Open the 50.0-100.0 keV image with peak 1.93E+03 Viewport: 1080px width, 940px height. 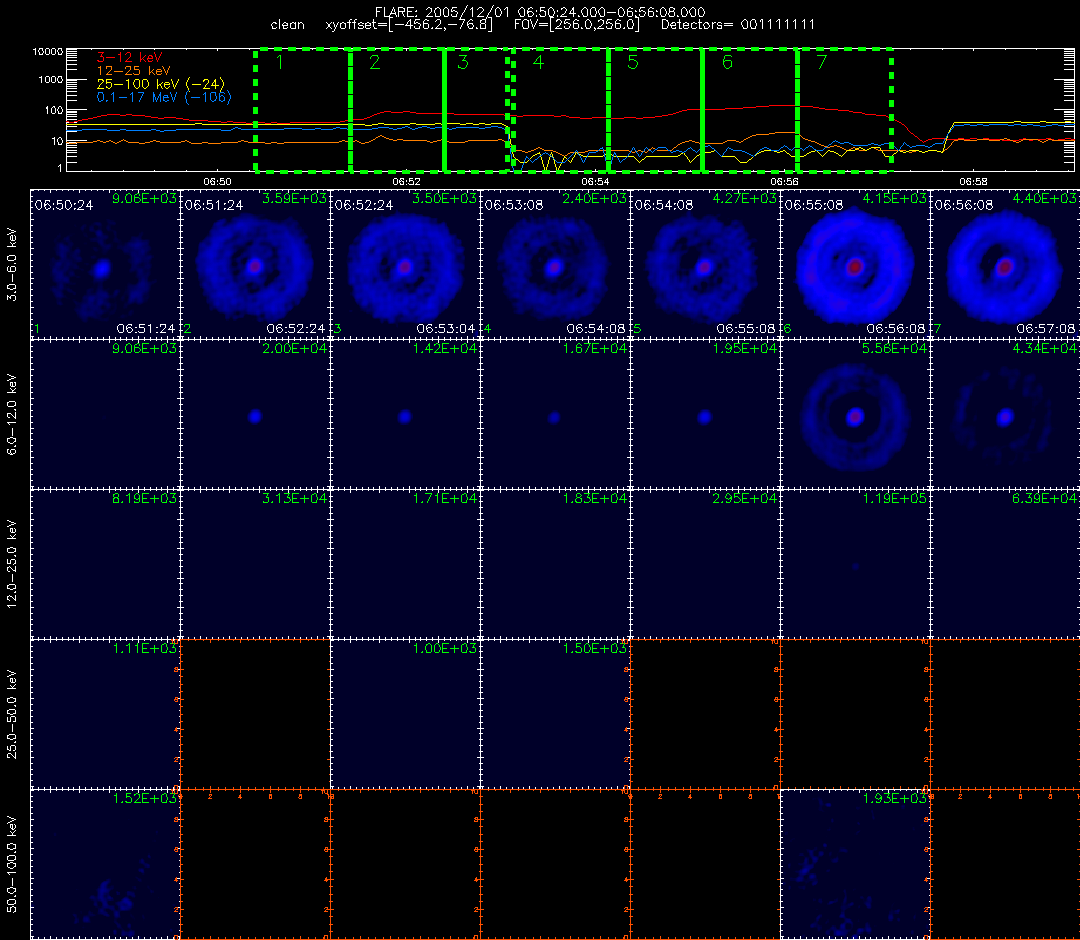855,864
